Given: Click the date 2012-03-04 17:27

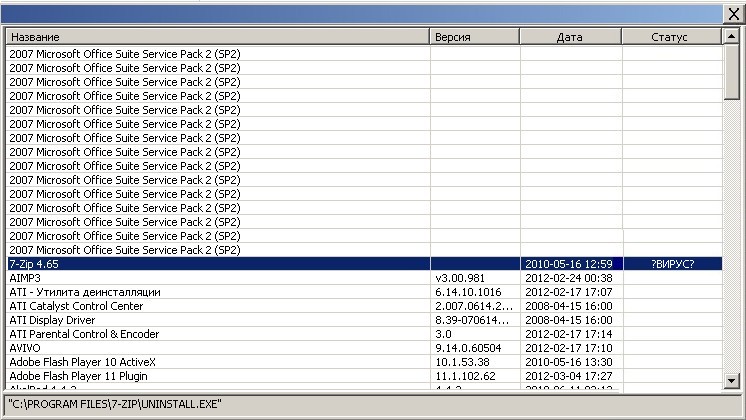Looking at the screenshot, I should [x=569, y=376].
